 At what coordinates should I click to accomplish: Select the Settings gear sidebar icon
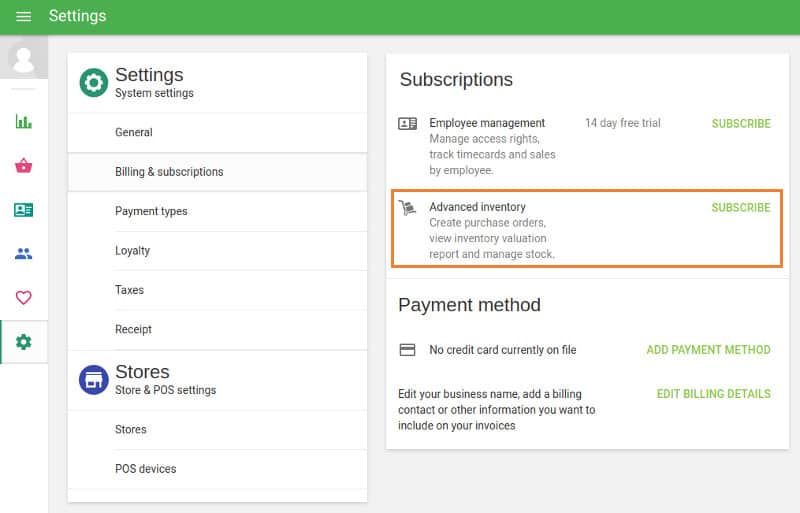pos(23,341)
